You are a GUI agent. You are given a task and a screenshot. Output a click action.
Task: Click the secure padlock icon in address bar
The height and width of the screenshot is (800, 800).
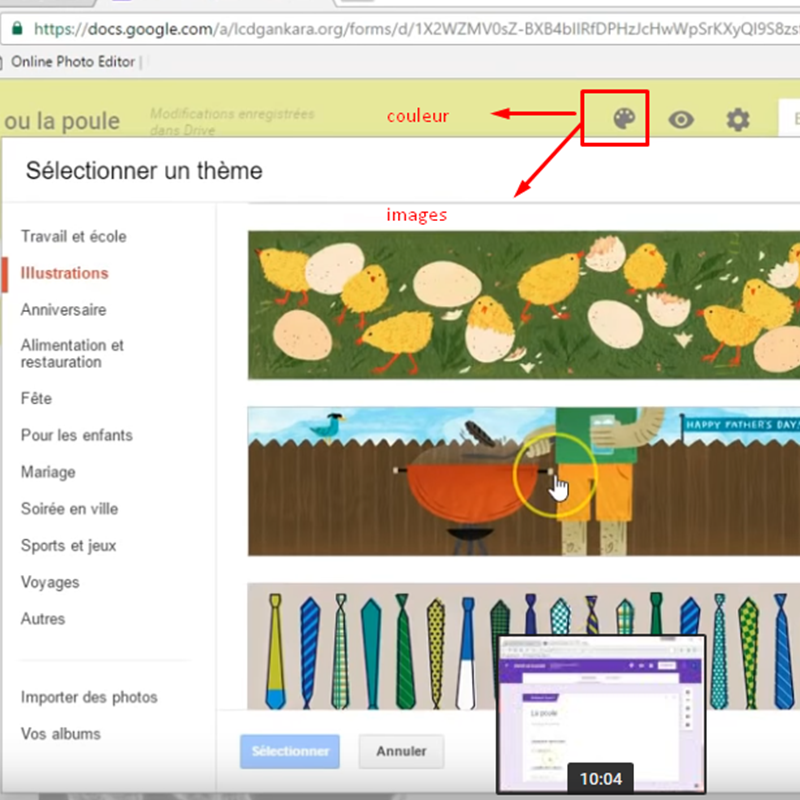pyautogui.click(x=17, y=28)
